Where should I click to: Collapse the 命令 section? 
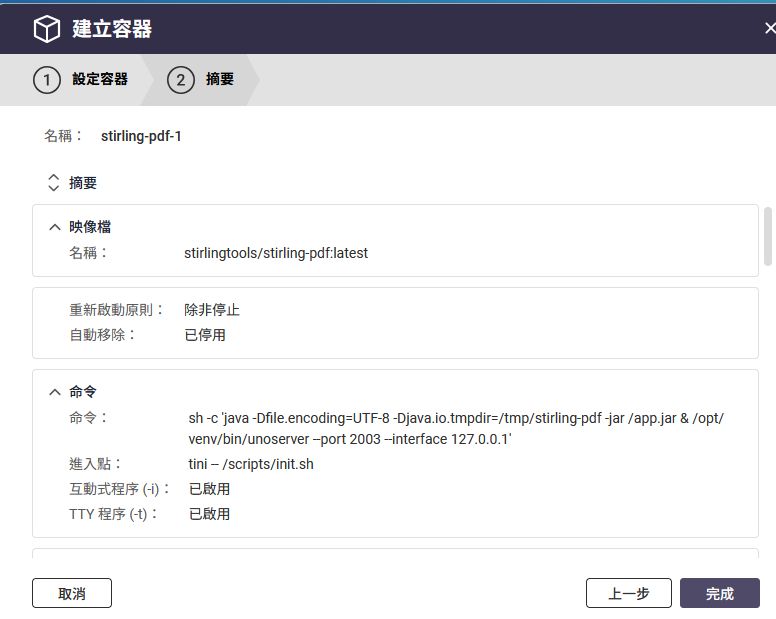(x=55, y=392)
